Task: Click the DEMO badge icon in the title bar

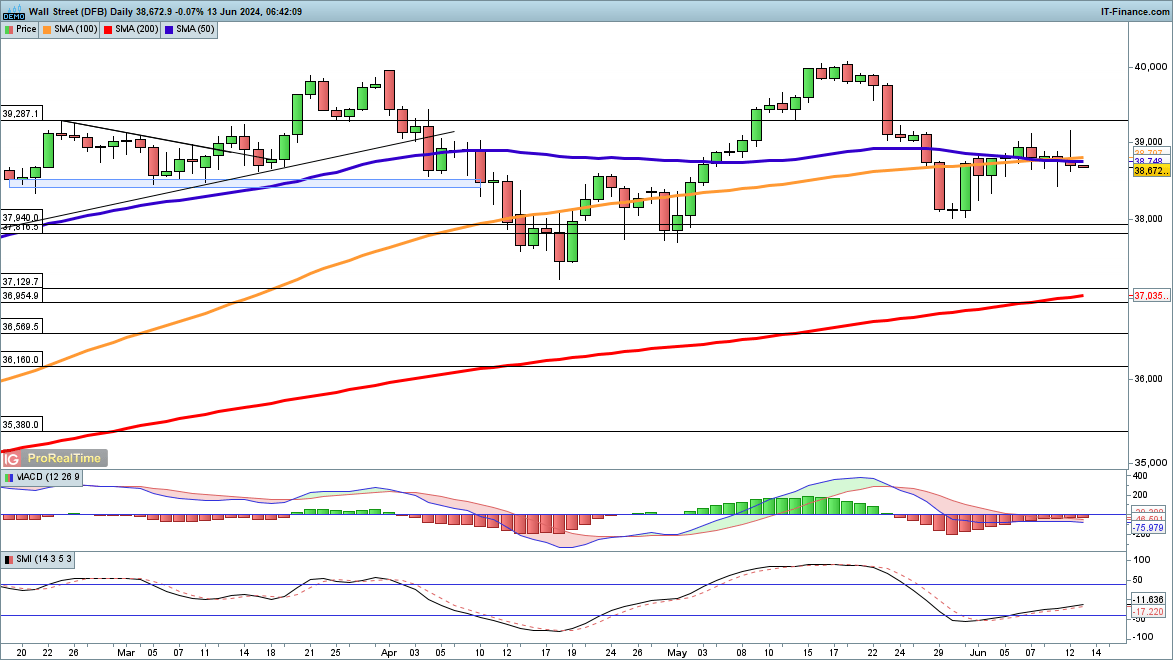Action: tap(13, 12)
